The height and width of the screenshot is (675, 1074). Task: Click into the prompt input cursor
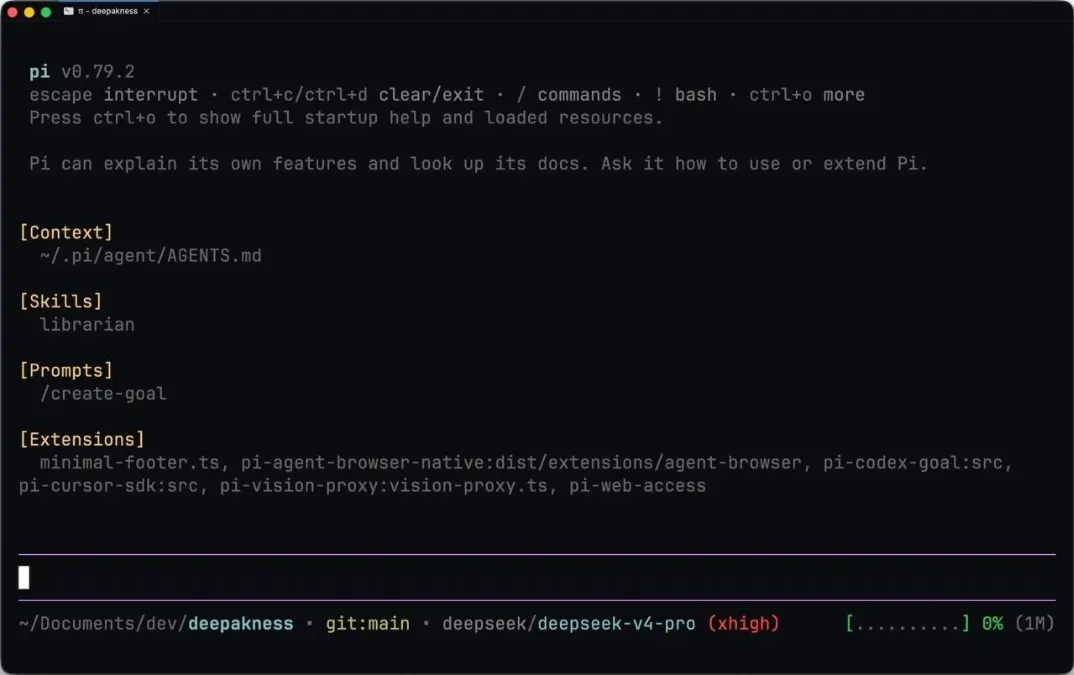pos(24,577)
